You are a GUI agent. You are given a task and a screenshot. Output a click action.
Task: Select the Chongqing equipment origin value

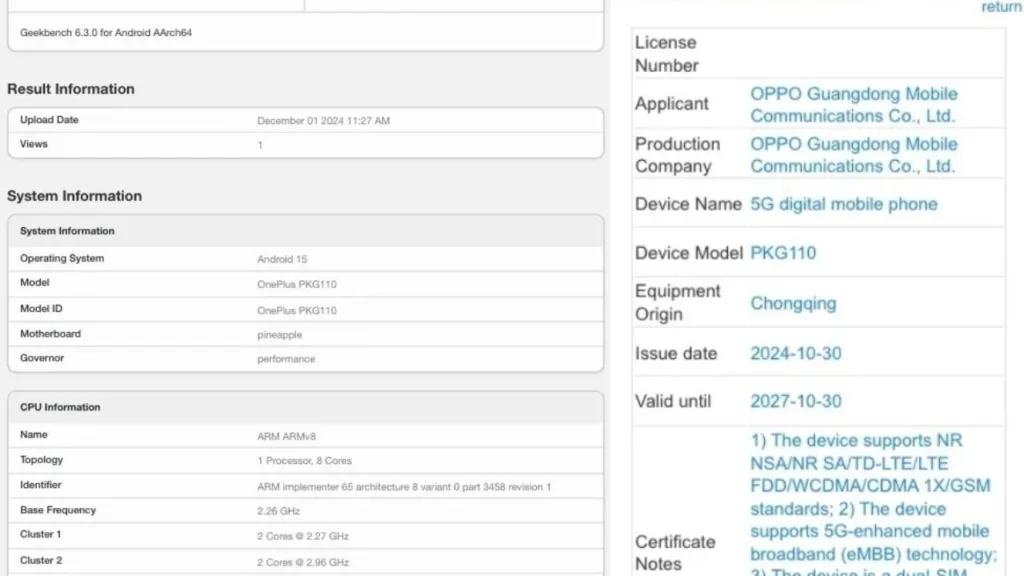(x=793, y=304)
